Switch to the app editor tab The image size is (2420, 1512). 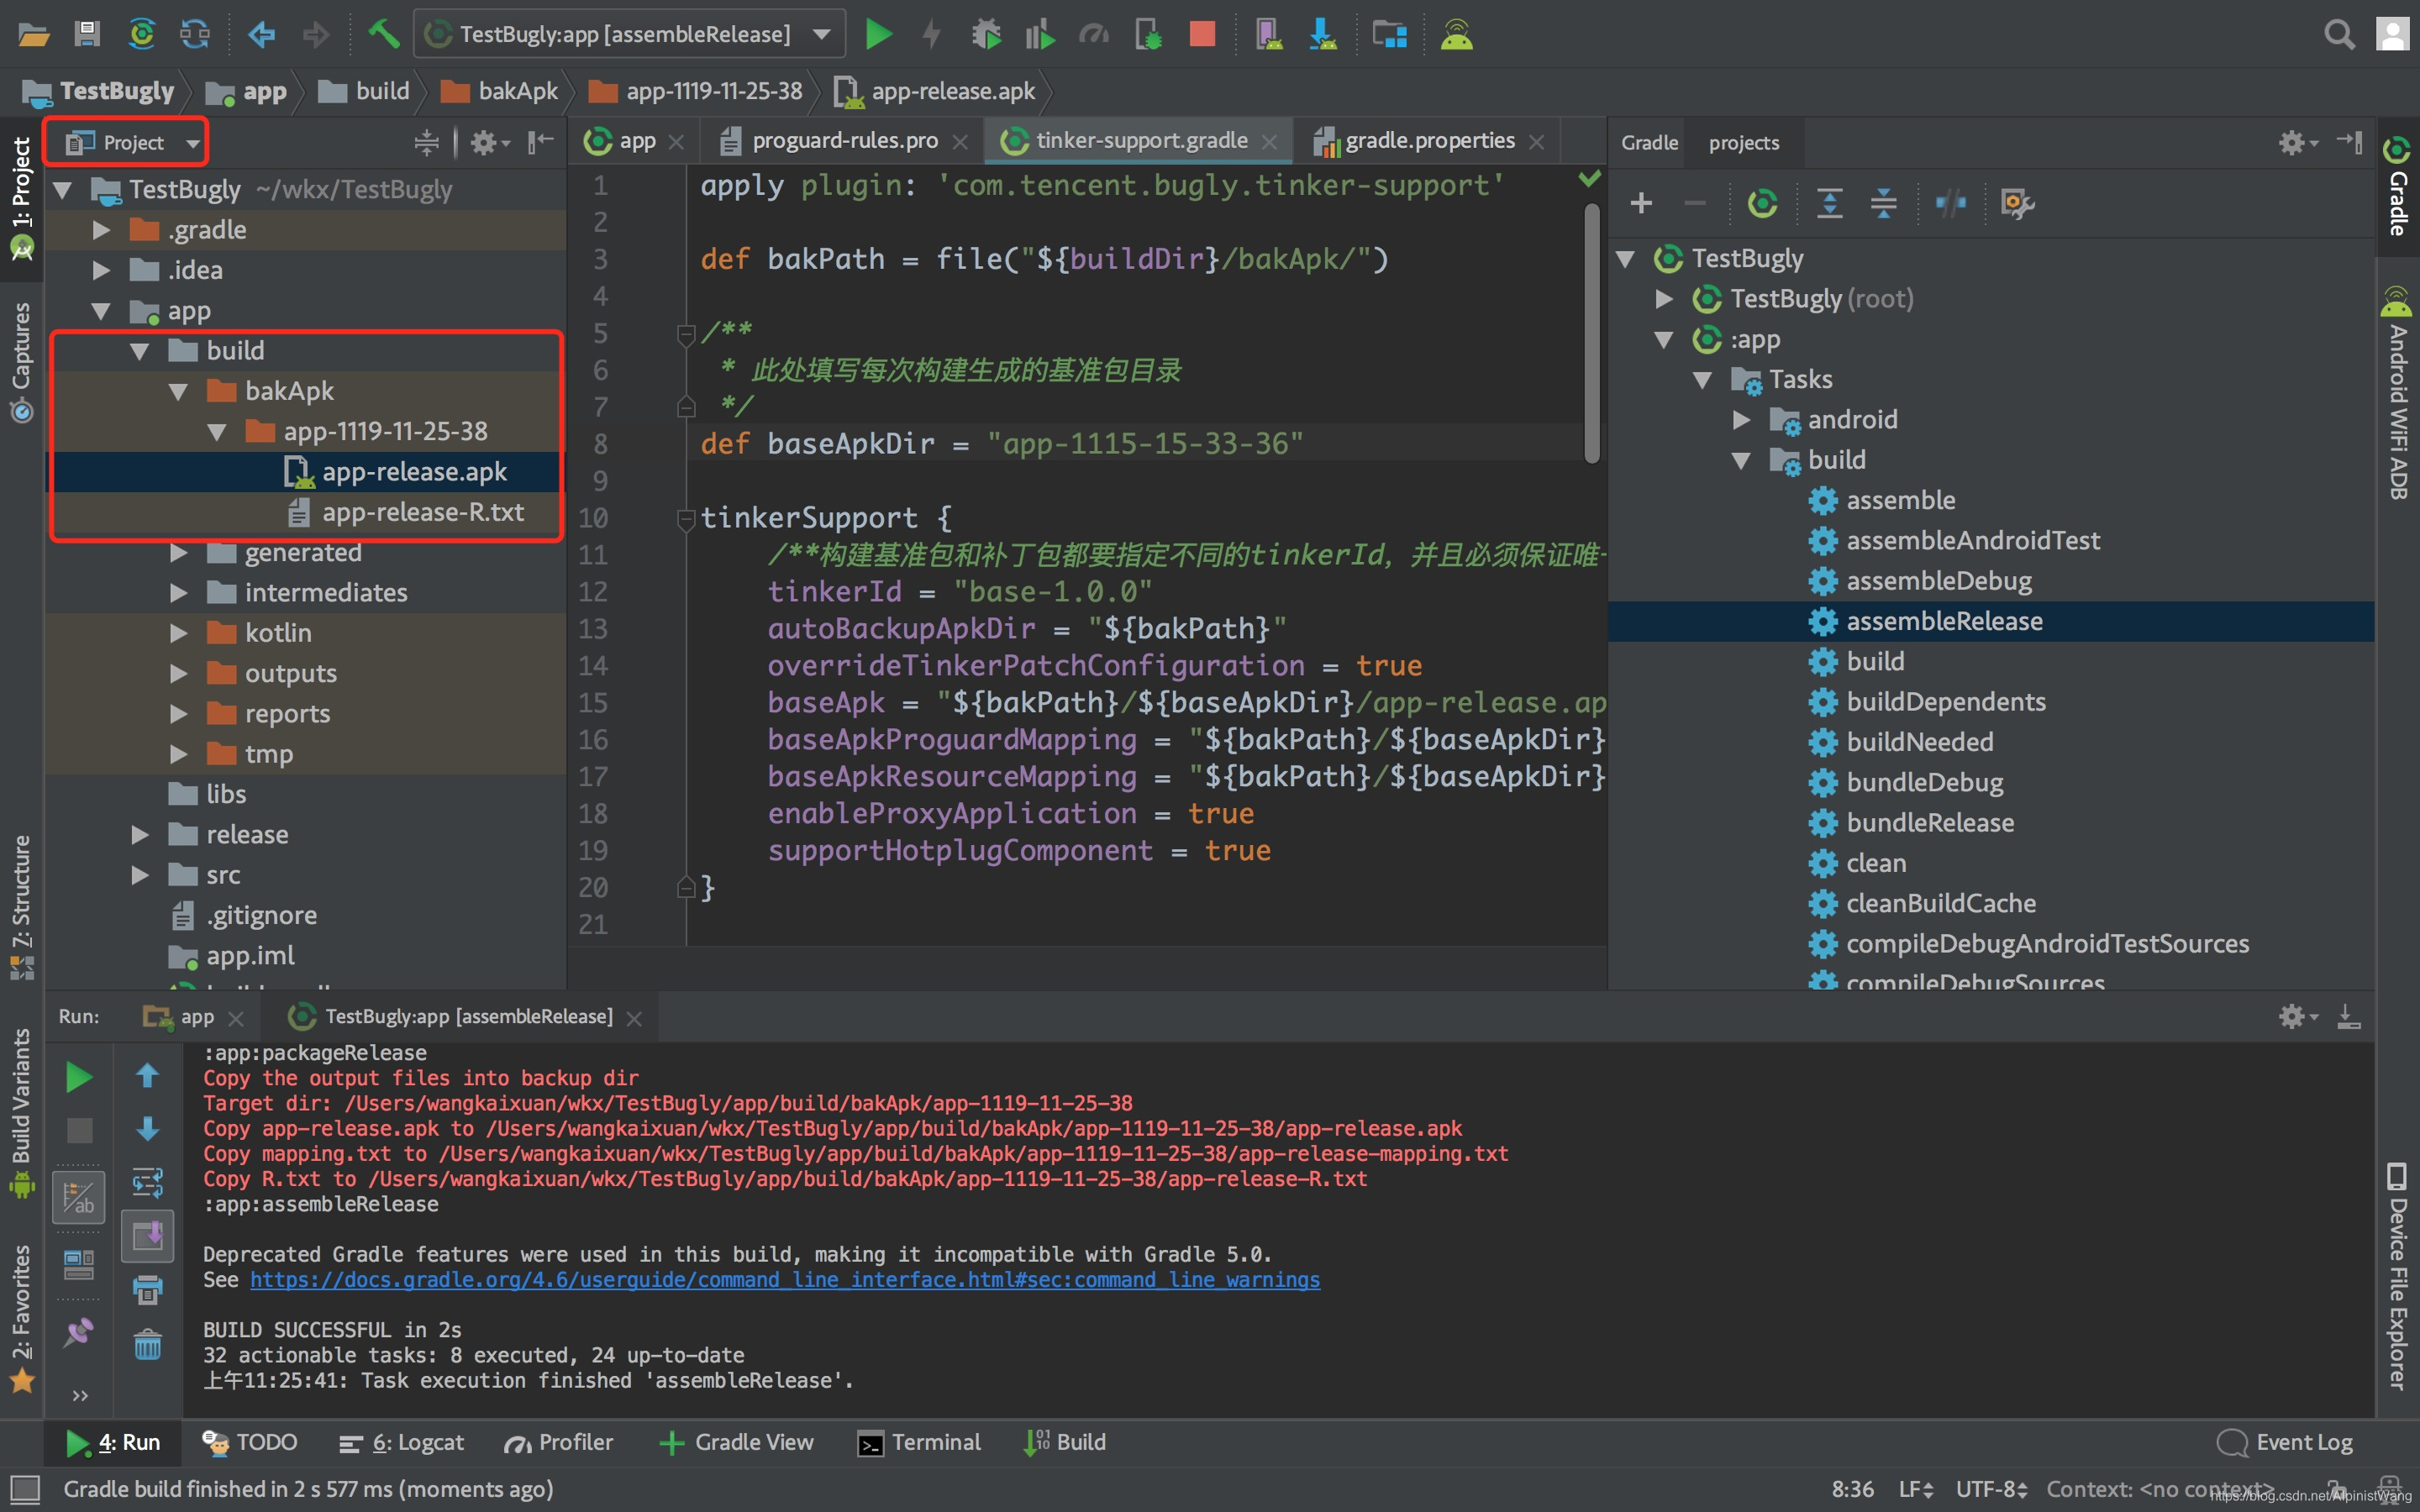click(x=636, y=141)
